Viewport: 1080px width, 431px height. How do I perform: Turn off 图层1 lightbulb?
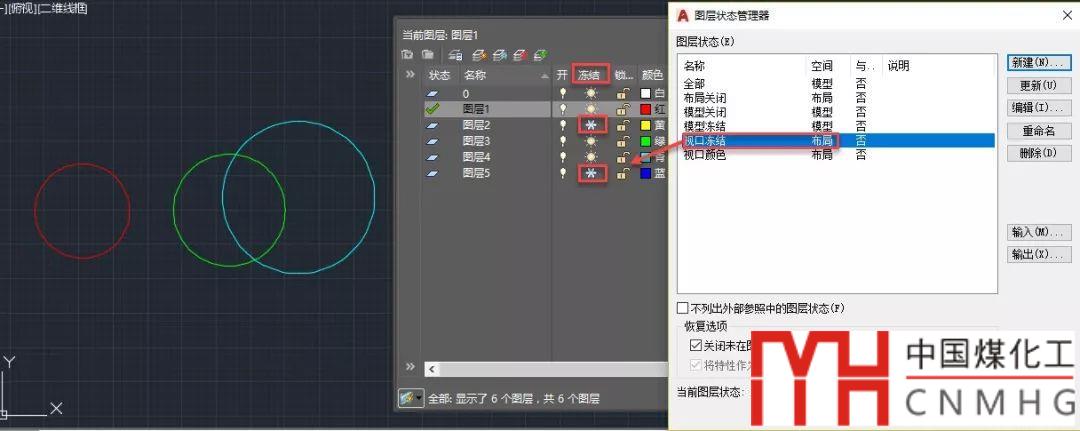coord(563,109)
